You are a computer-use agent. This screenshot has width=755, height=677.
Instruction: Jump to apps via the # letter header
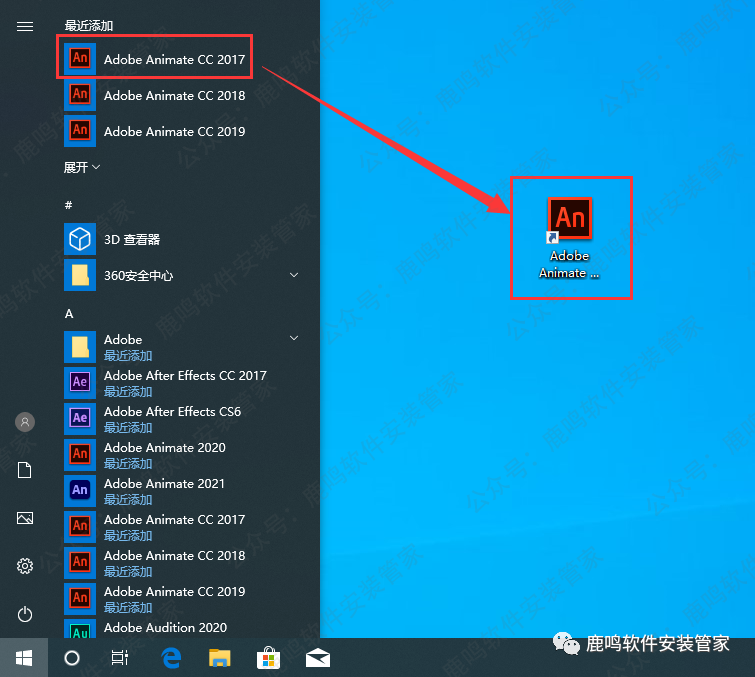[68, 205]
